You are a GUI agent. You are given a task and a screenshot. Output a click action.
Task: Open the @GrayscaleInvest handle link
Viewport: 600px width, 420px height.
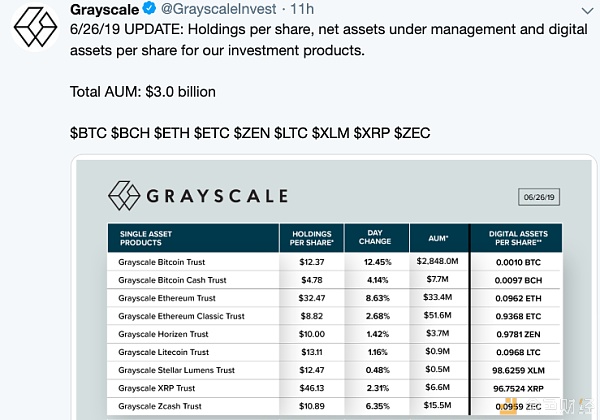click(x=218, y=9)
